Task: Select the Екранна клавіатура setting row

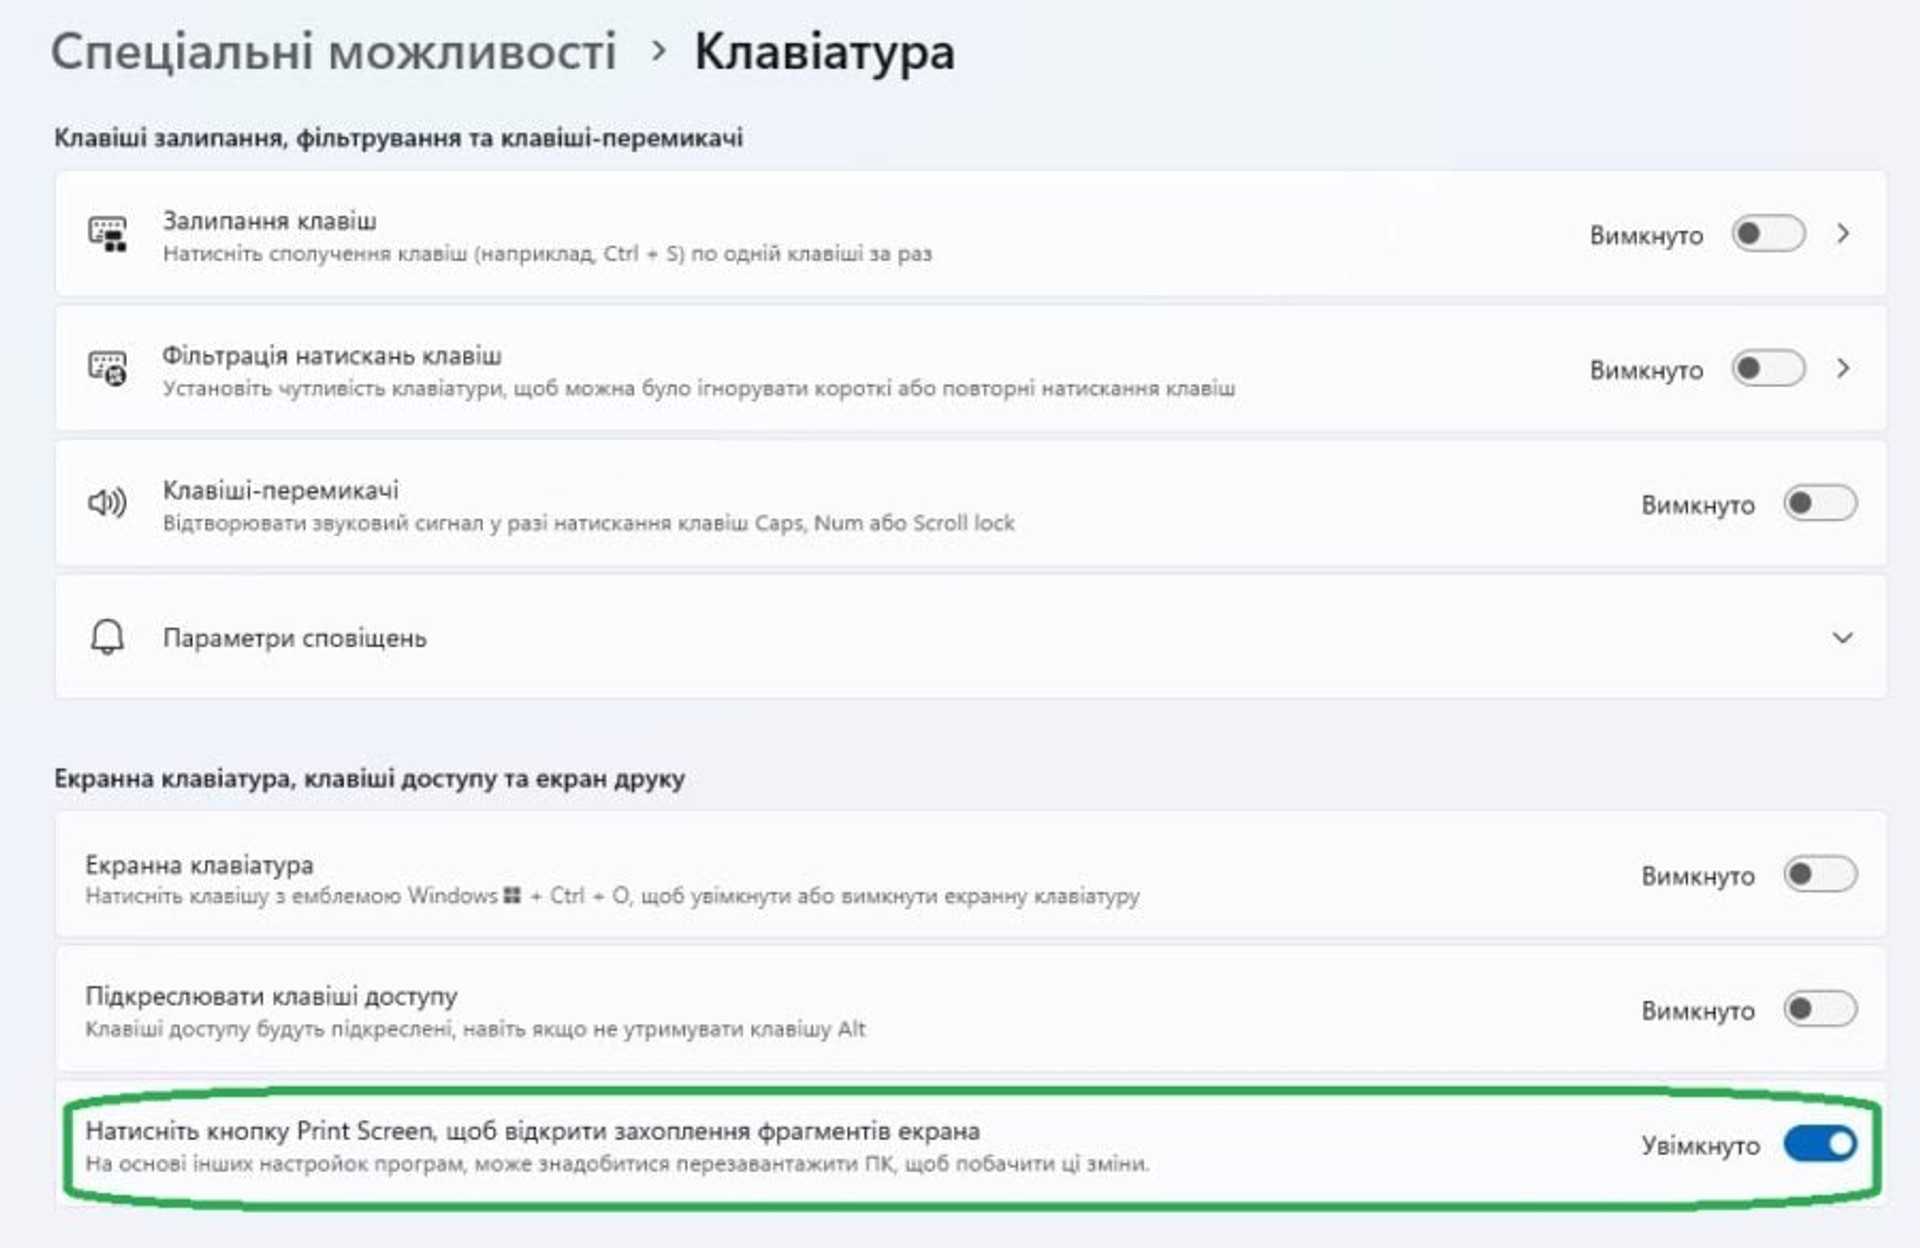Action: pyautogui.click(x=970, y=875)
